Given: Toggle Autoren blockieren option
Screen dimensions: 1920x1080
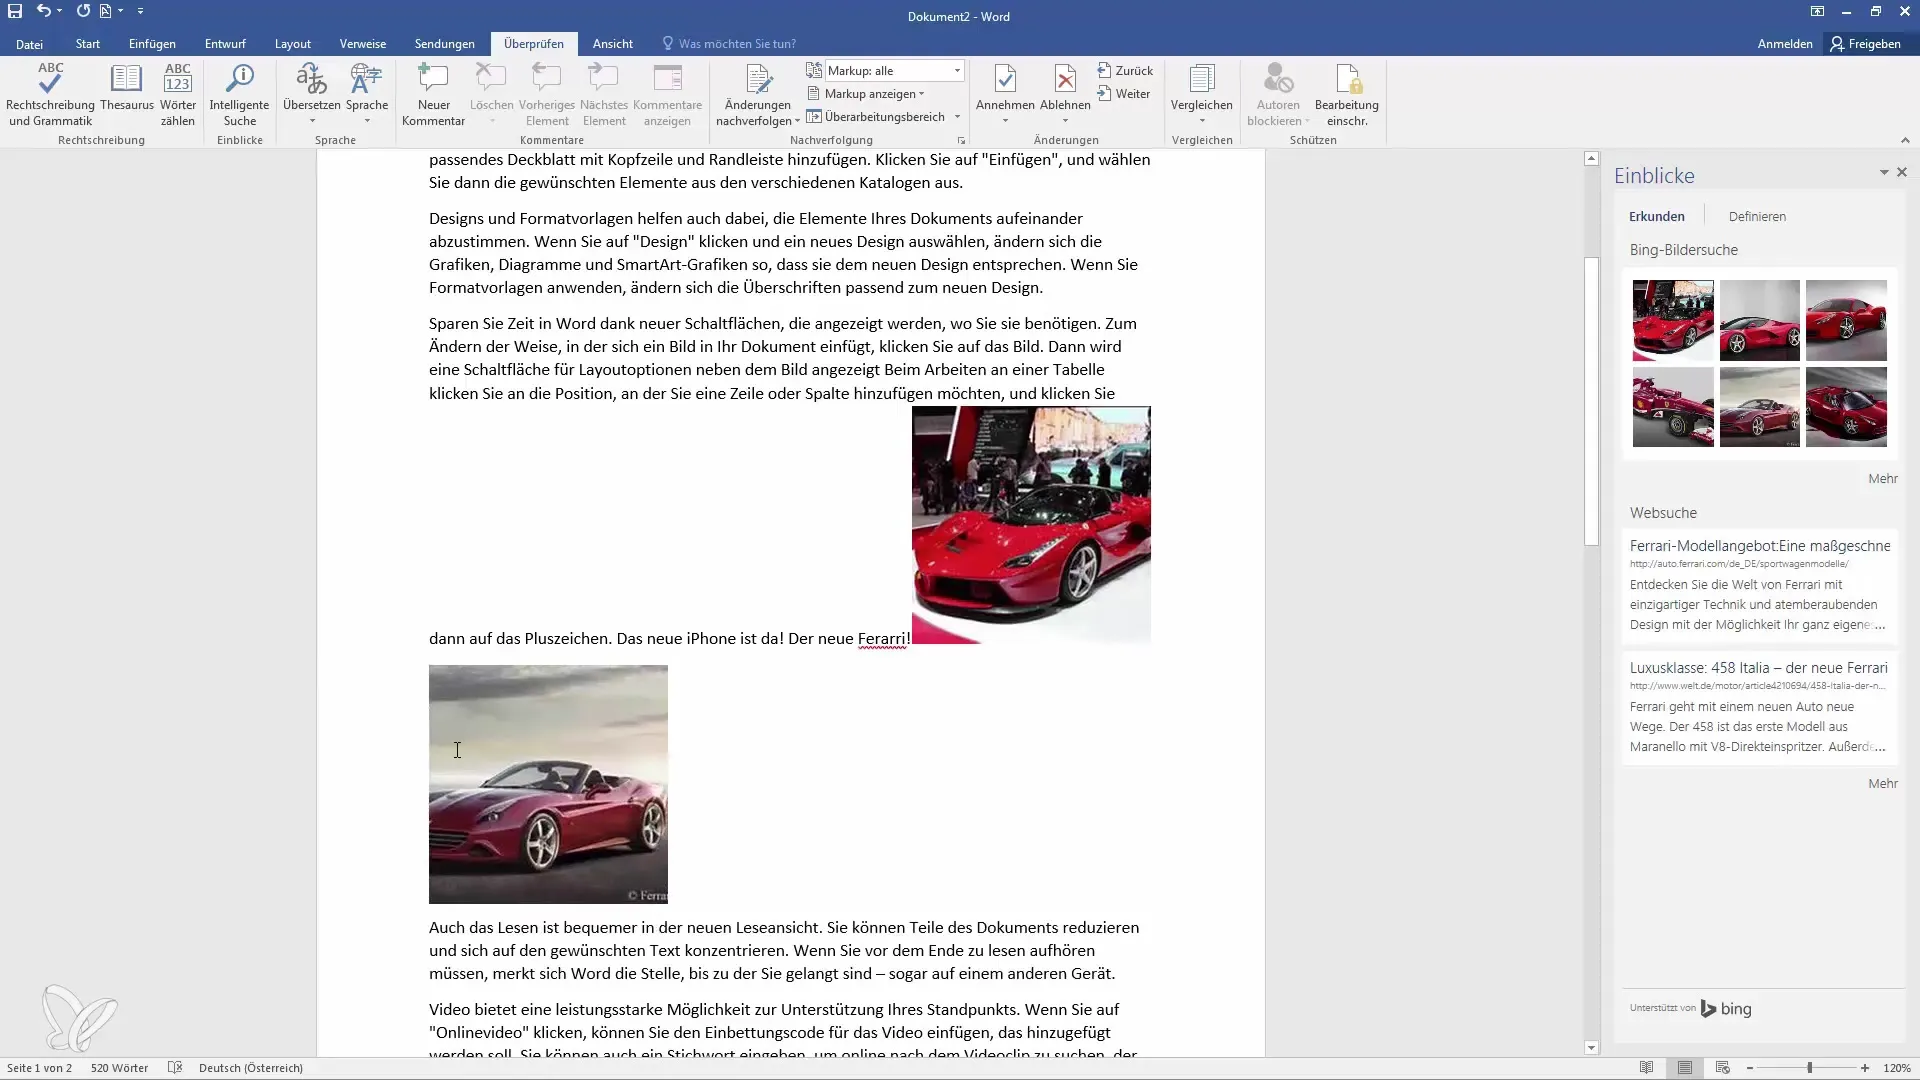Looking at the screenshot, I should 1275,95.
